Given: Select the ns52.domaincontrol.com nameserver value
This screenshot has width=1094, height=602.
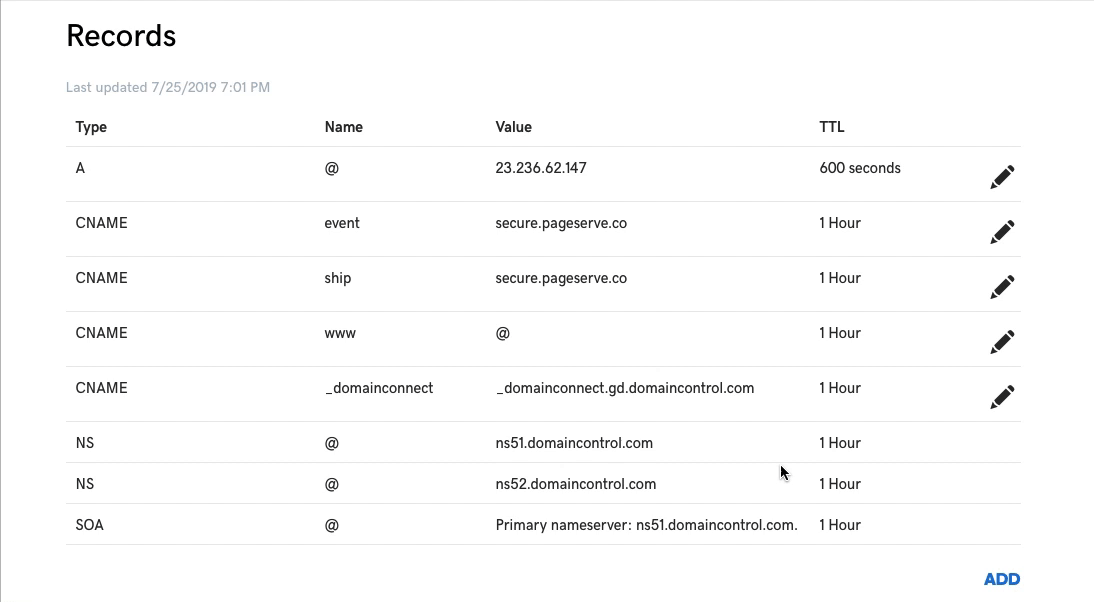Looking at the screenshot, I should pos(576,484).
